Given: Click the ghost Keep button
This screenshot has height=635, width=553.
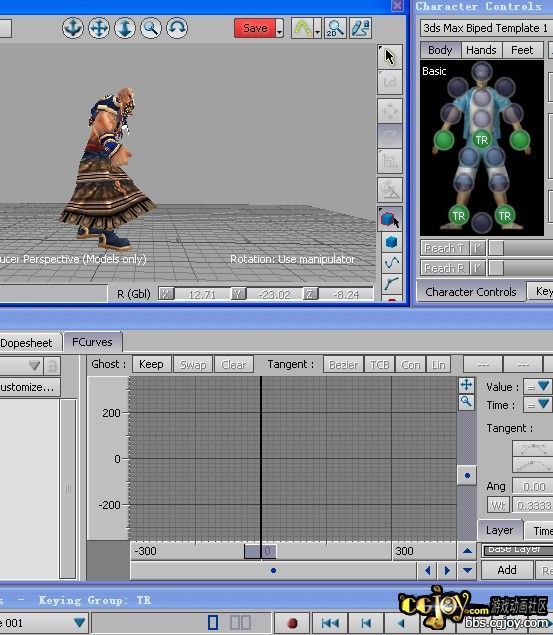Looking at the screenshot, I should (151, 364).
